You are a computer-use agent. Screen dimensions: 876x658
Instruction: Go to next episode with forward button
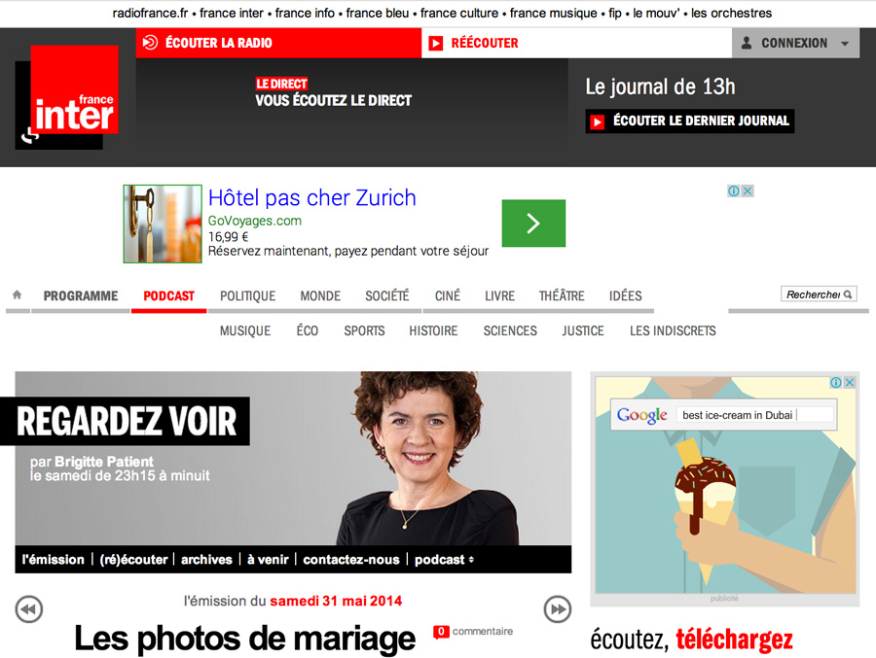coord(557,609)
